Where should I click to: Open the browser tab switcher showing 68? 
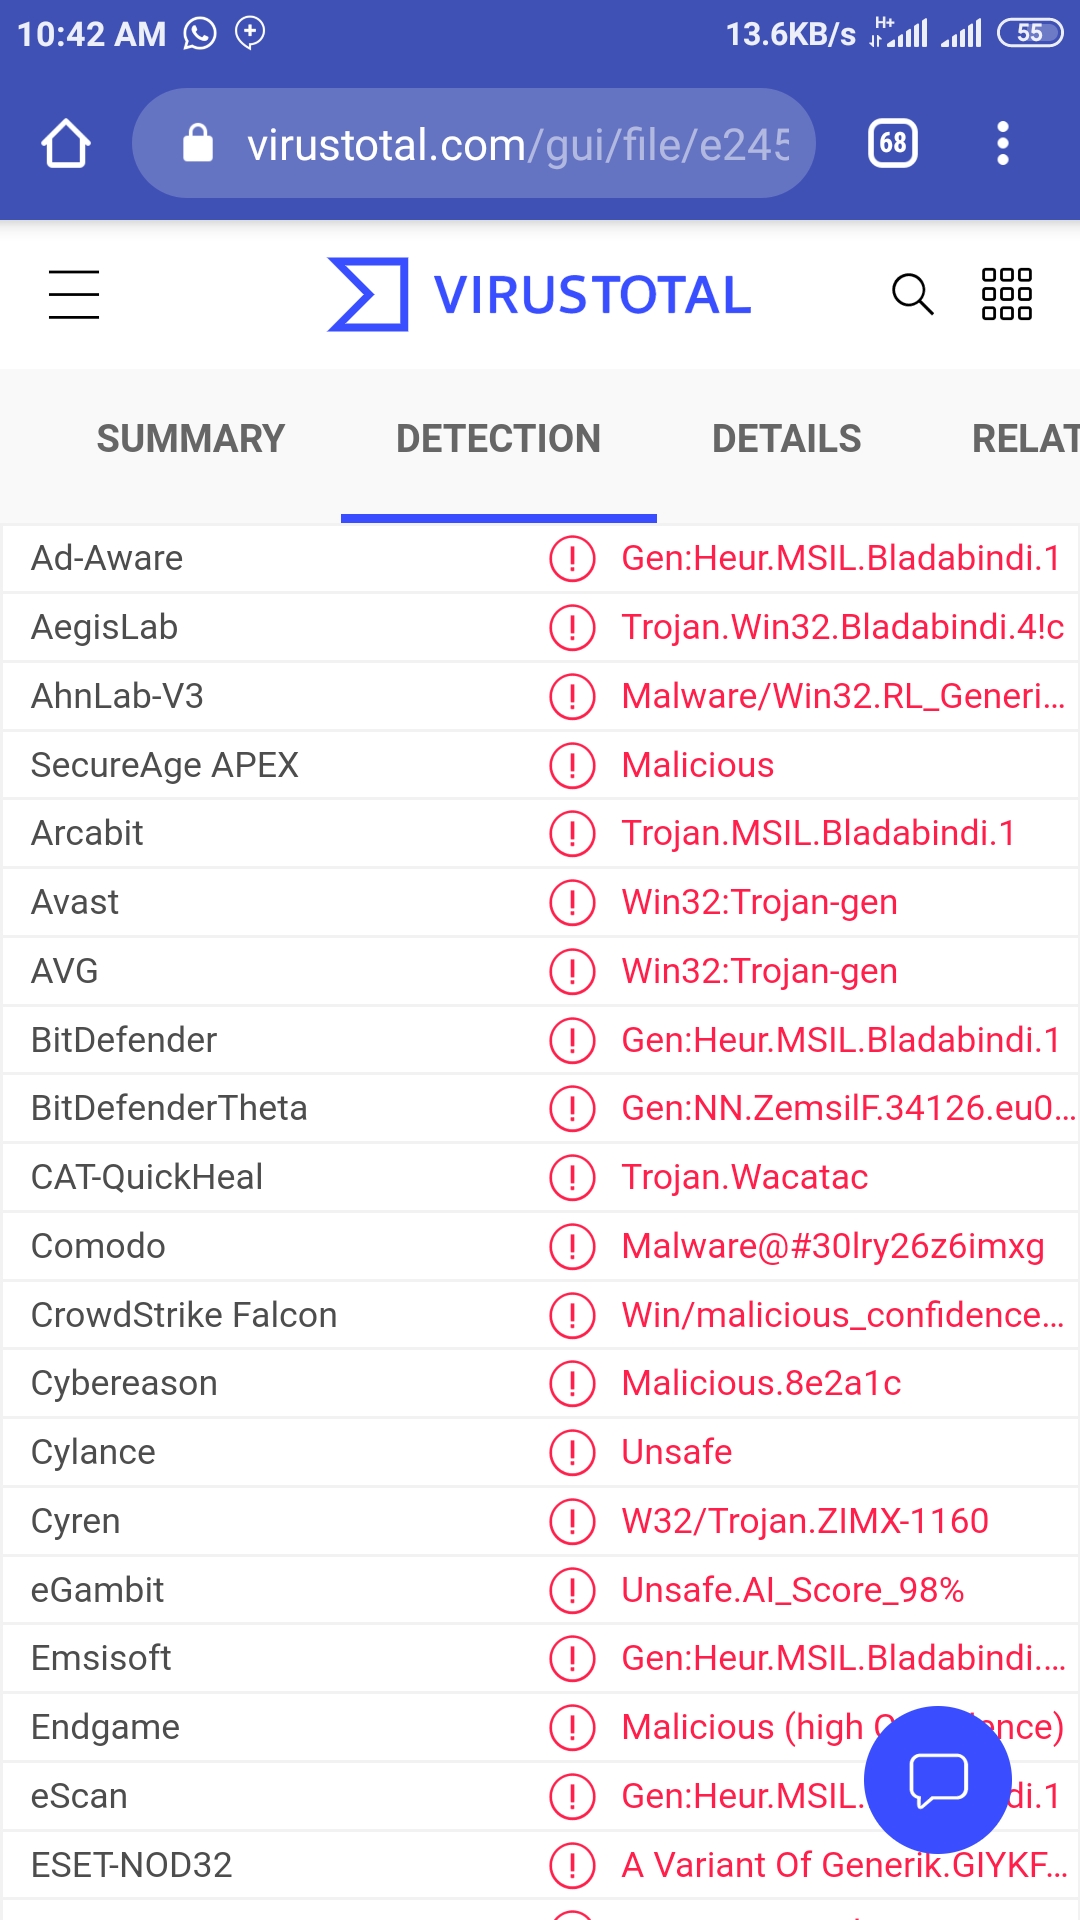(892, 144)
